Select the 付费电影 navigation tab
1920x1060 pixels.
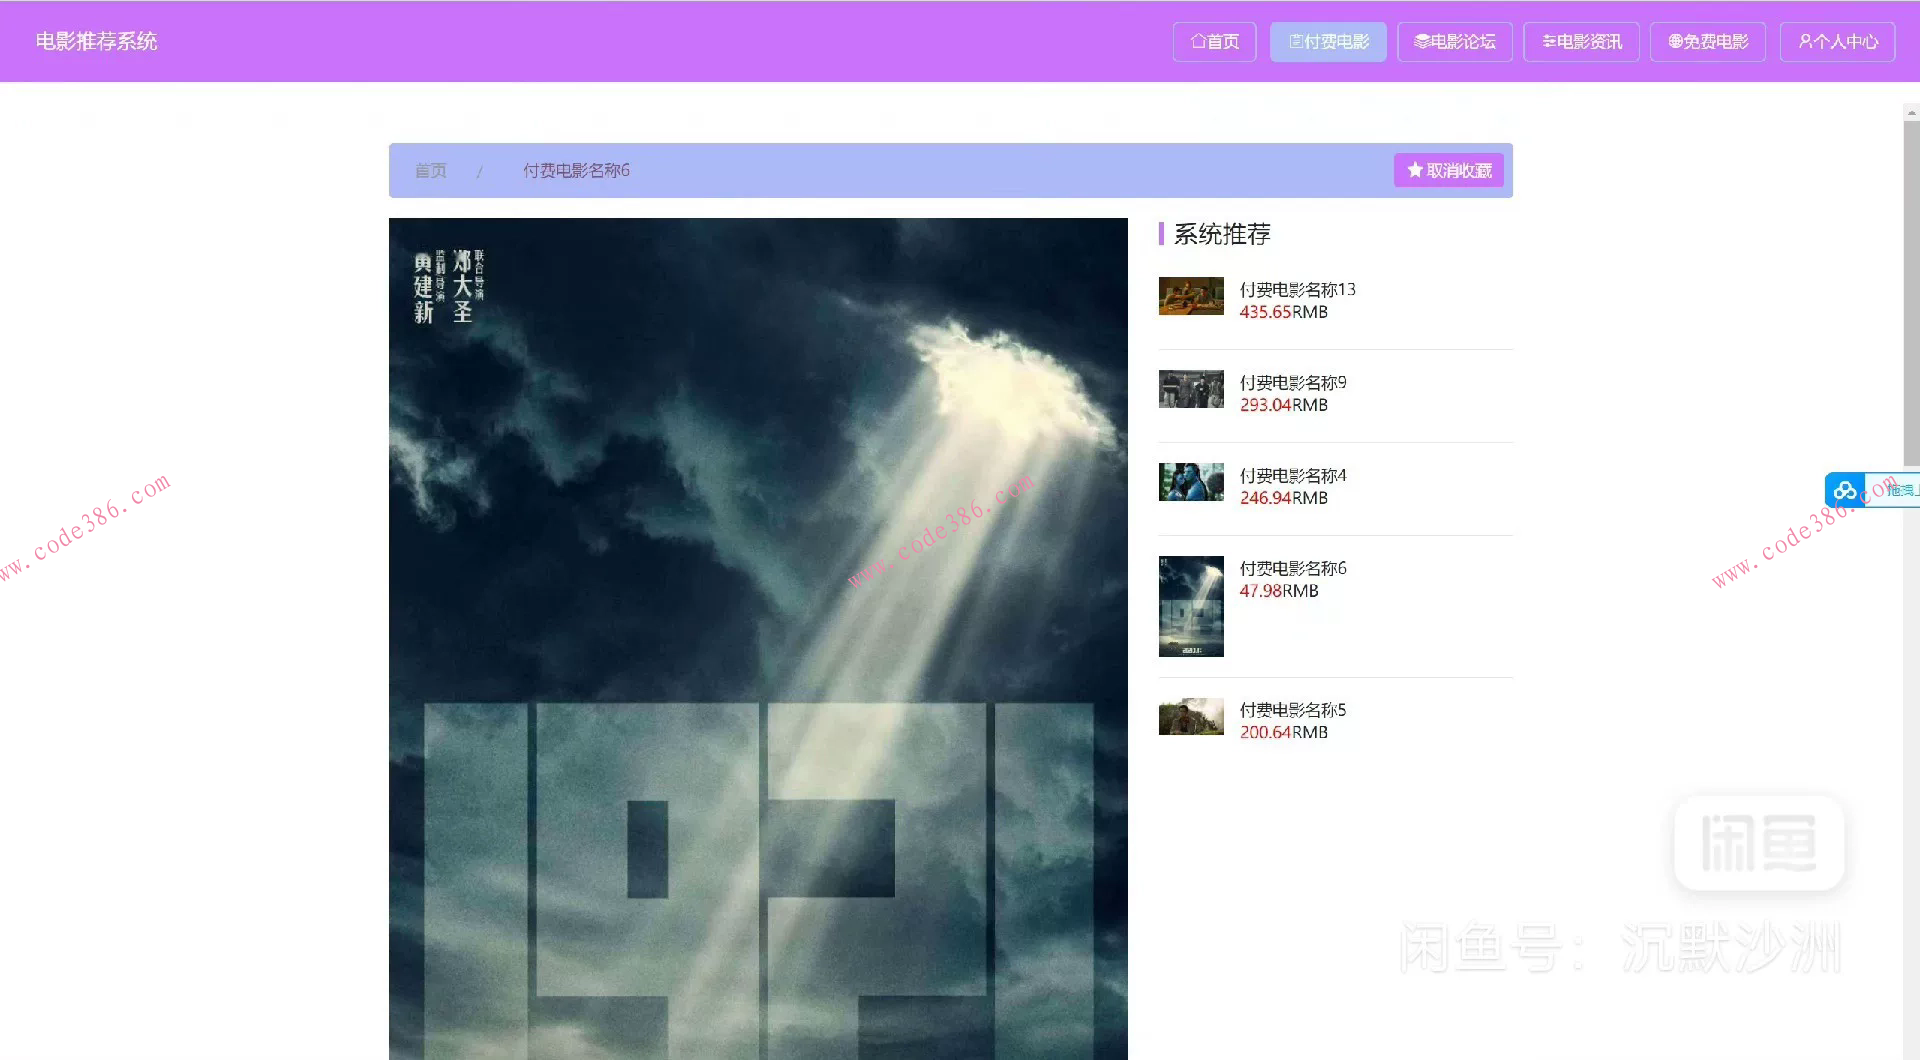point(1328,42)
